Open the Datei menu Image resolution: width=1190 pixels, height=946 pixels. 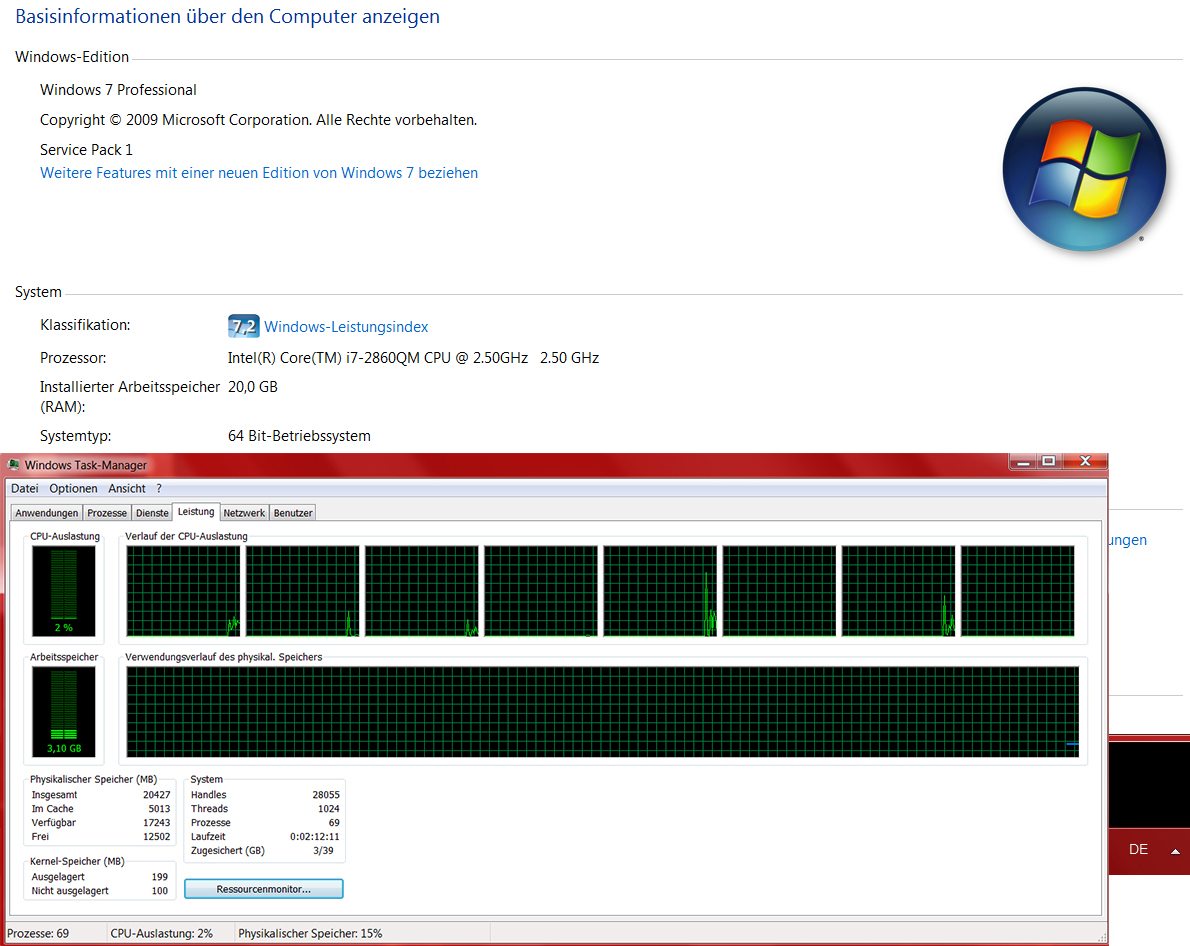pos(24,488)
